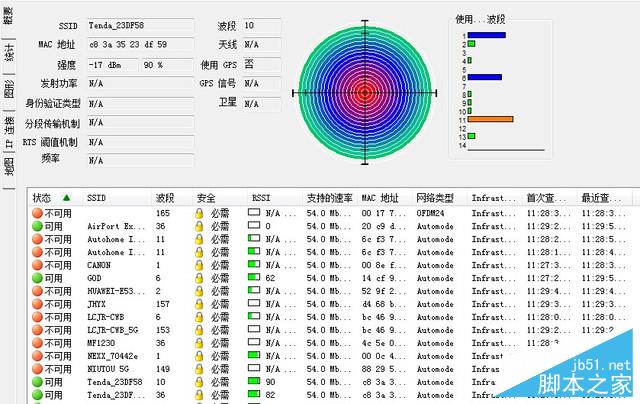Sort by 网络类型 column header
Viewport: 640px width, 404px height.
(x=435, y=198)
